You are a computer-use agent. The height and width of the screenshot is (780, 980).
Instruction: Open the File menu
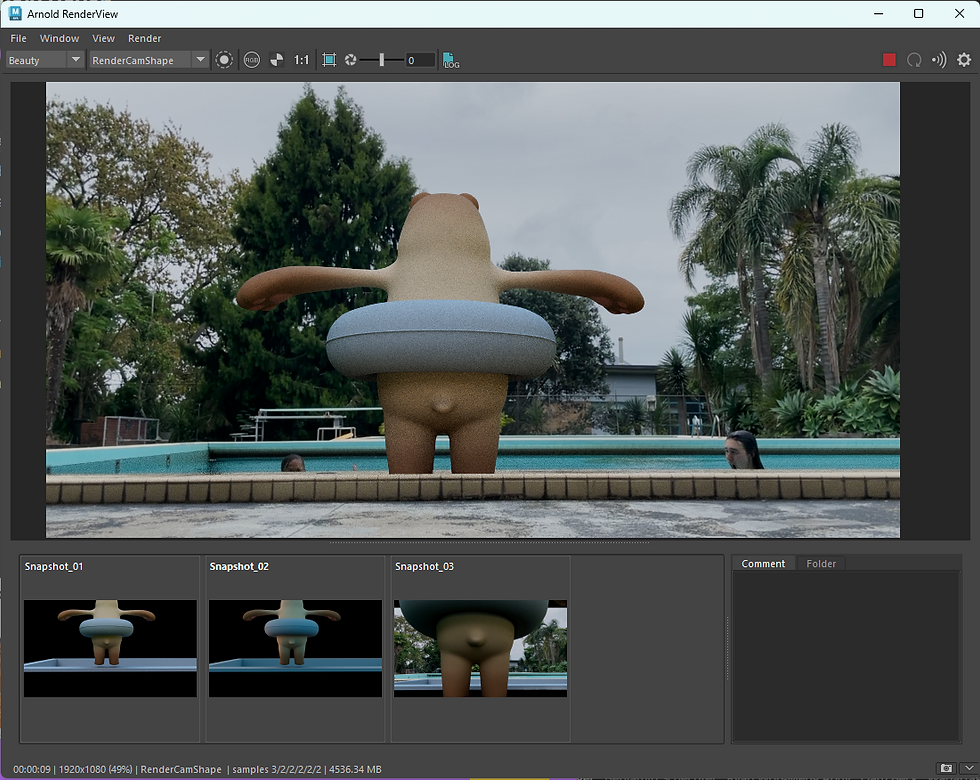click(18, 38)
